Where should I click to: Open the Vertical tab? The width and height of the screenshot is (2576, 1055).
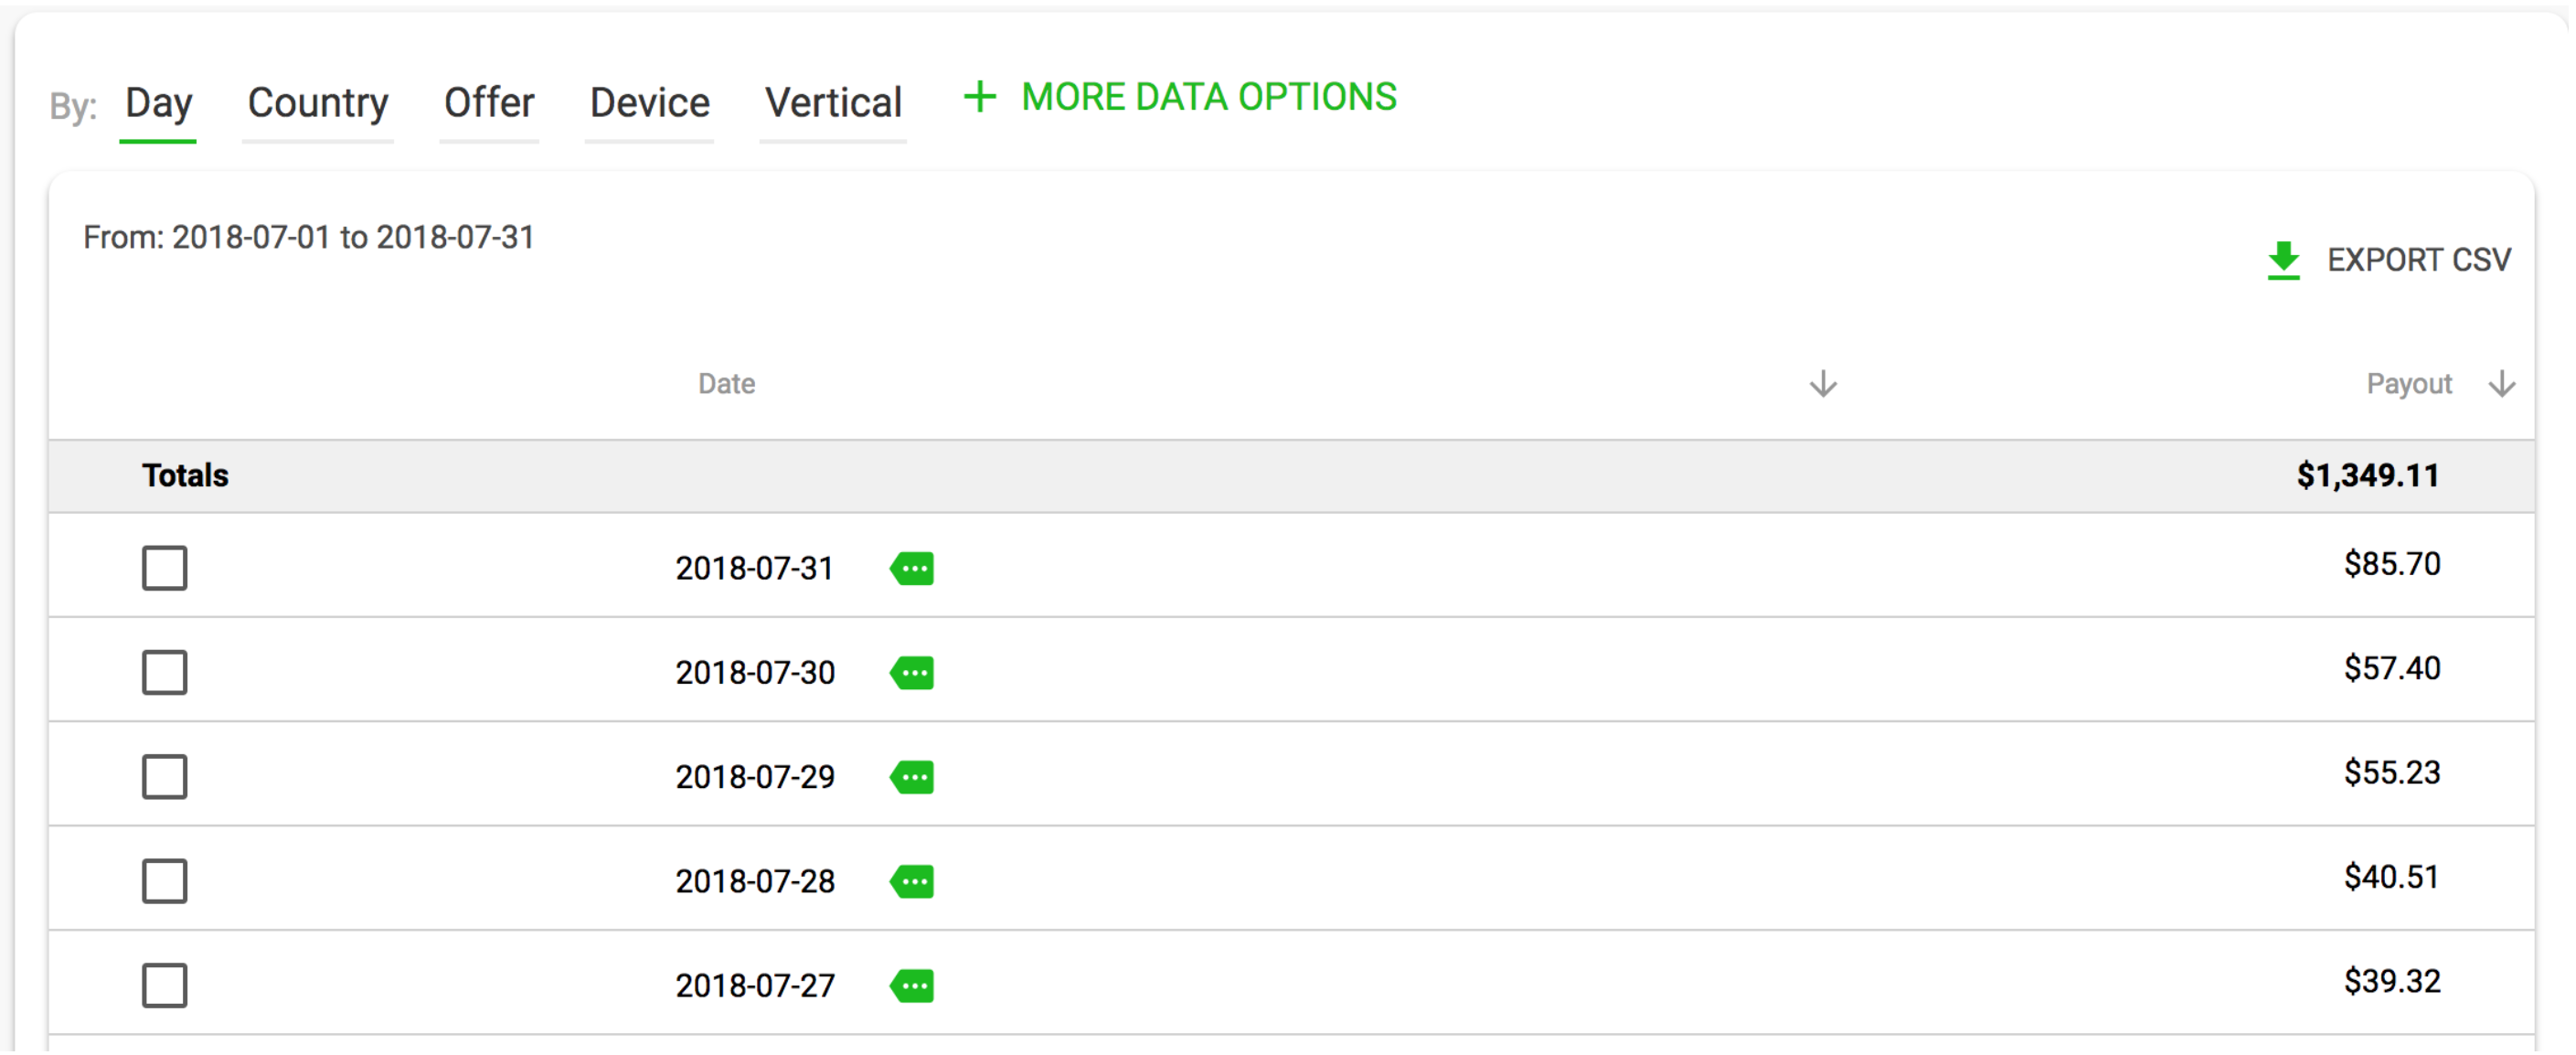(833, 103)
